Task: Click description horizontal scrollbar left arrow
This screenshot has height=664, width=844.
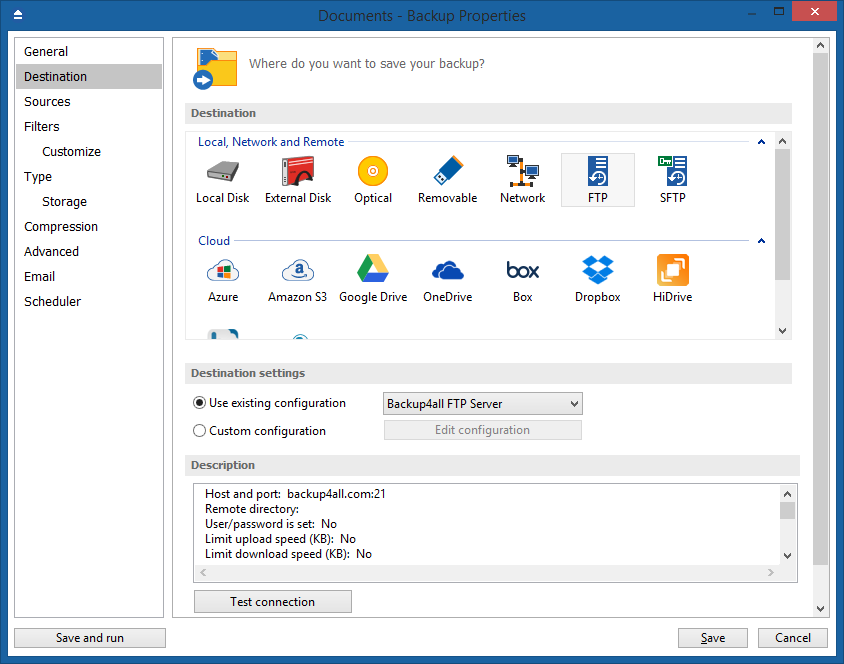Action: pyautogui.click(x=203, y=573)
